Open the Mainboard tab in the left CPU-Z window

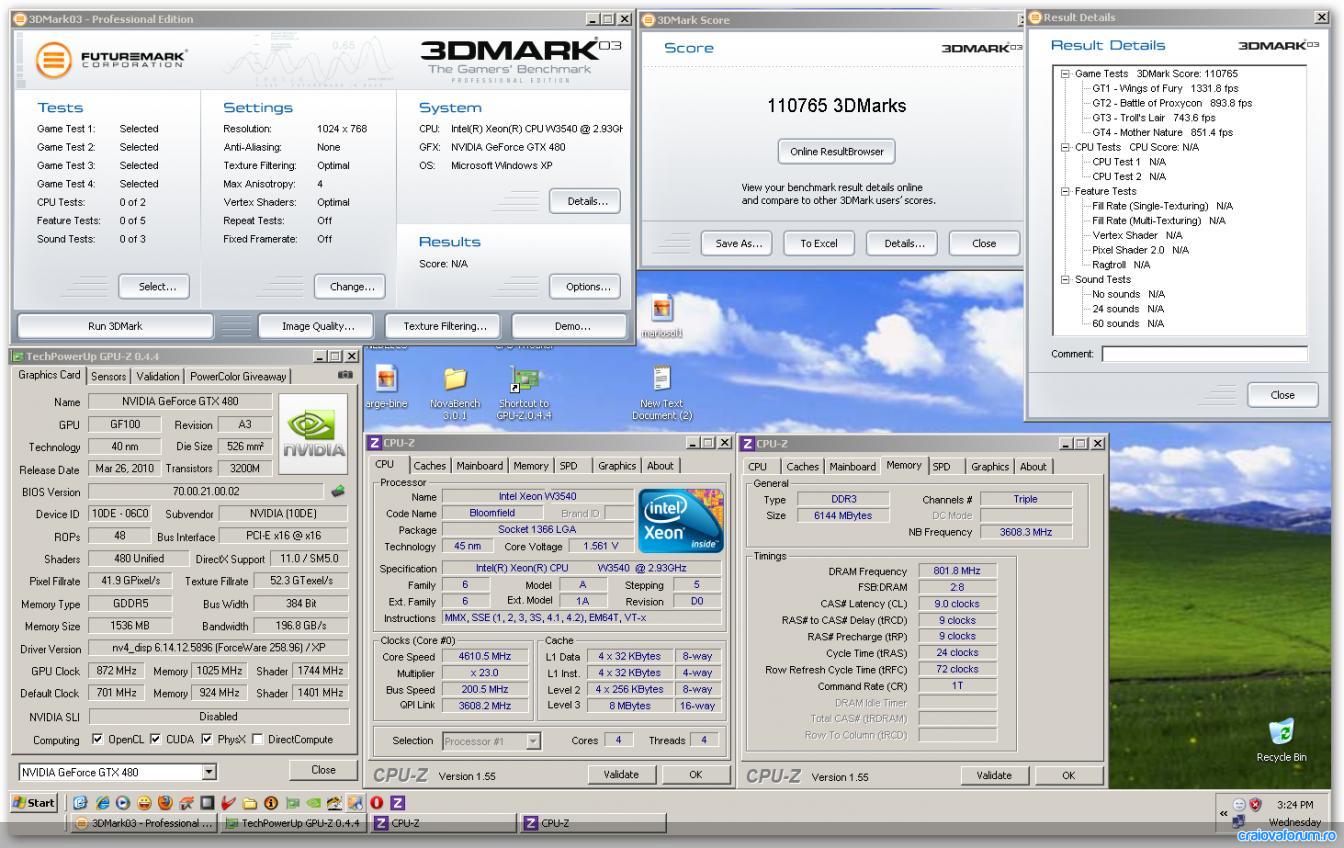[x=481, y=465]
